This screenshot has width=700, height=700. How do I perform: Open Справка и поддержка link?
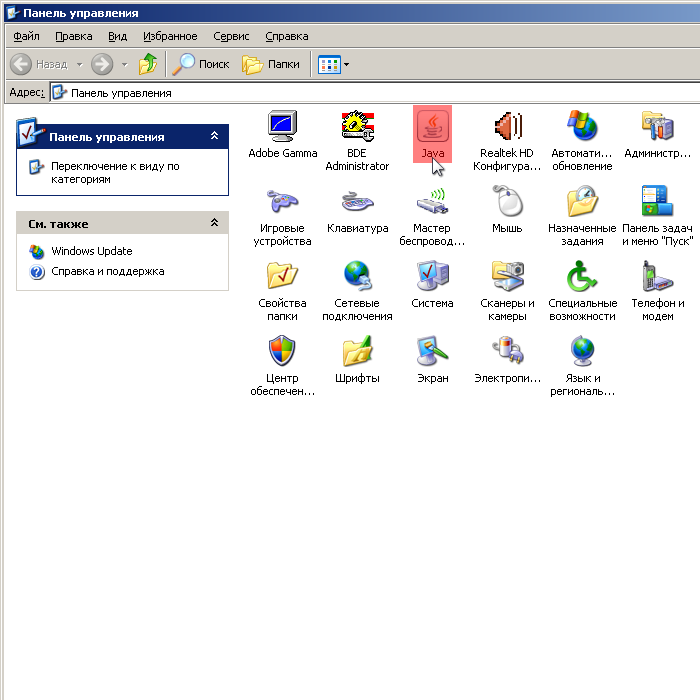click(108, 271)
